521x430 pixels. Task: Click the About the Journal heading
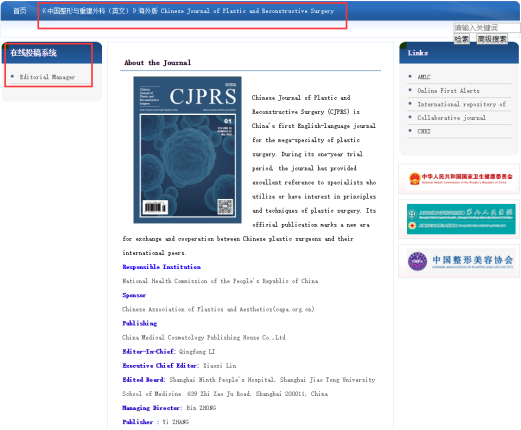(x=157, y=63)
